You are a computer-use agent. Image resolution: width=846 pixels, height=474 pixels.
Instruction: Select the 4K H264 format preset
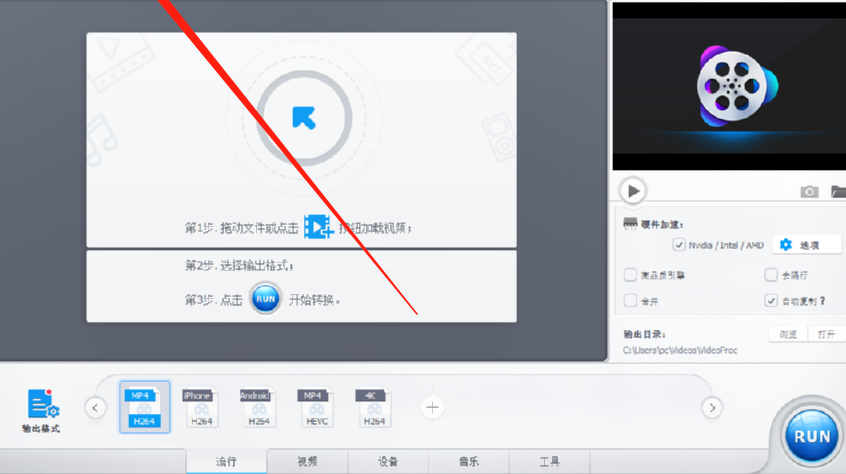click(x=373, y=408)
